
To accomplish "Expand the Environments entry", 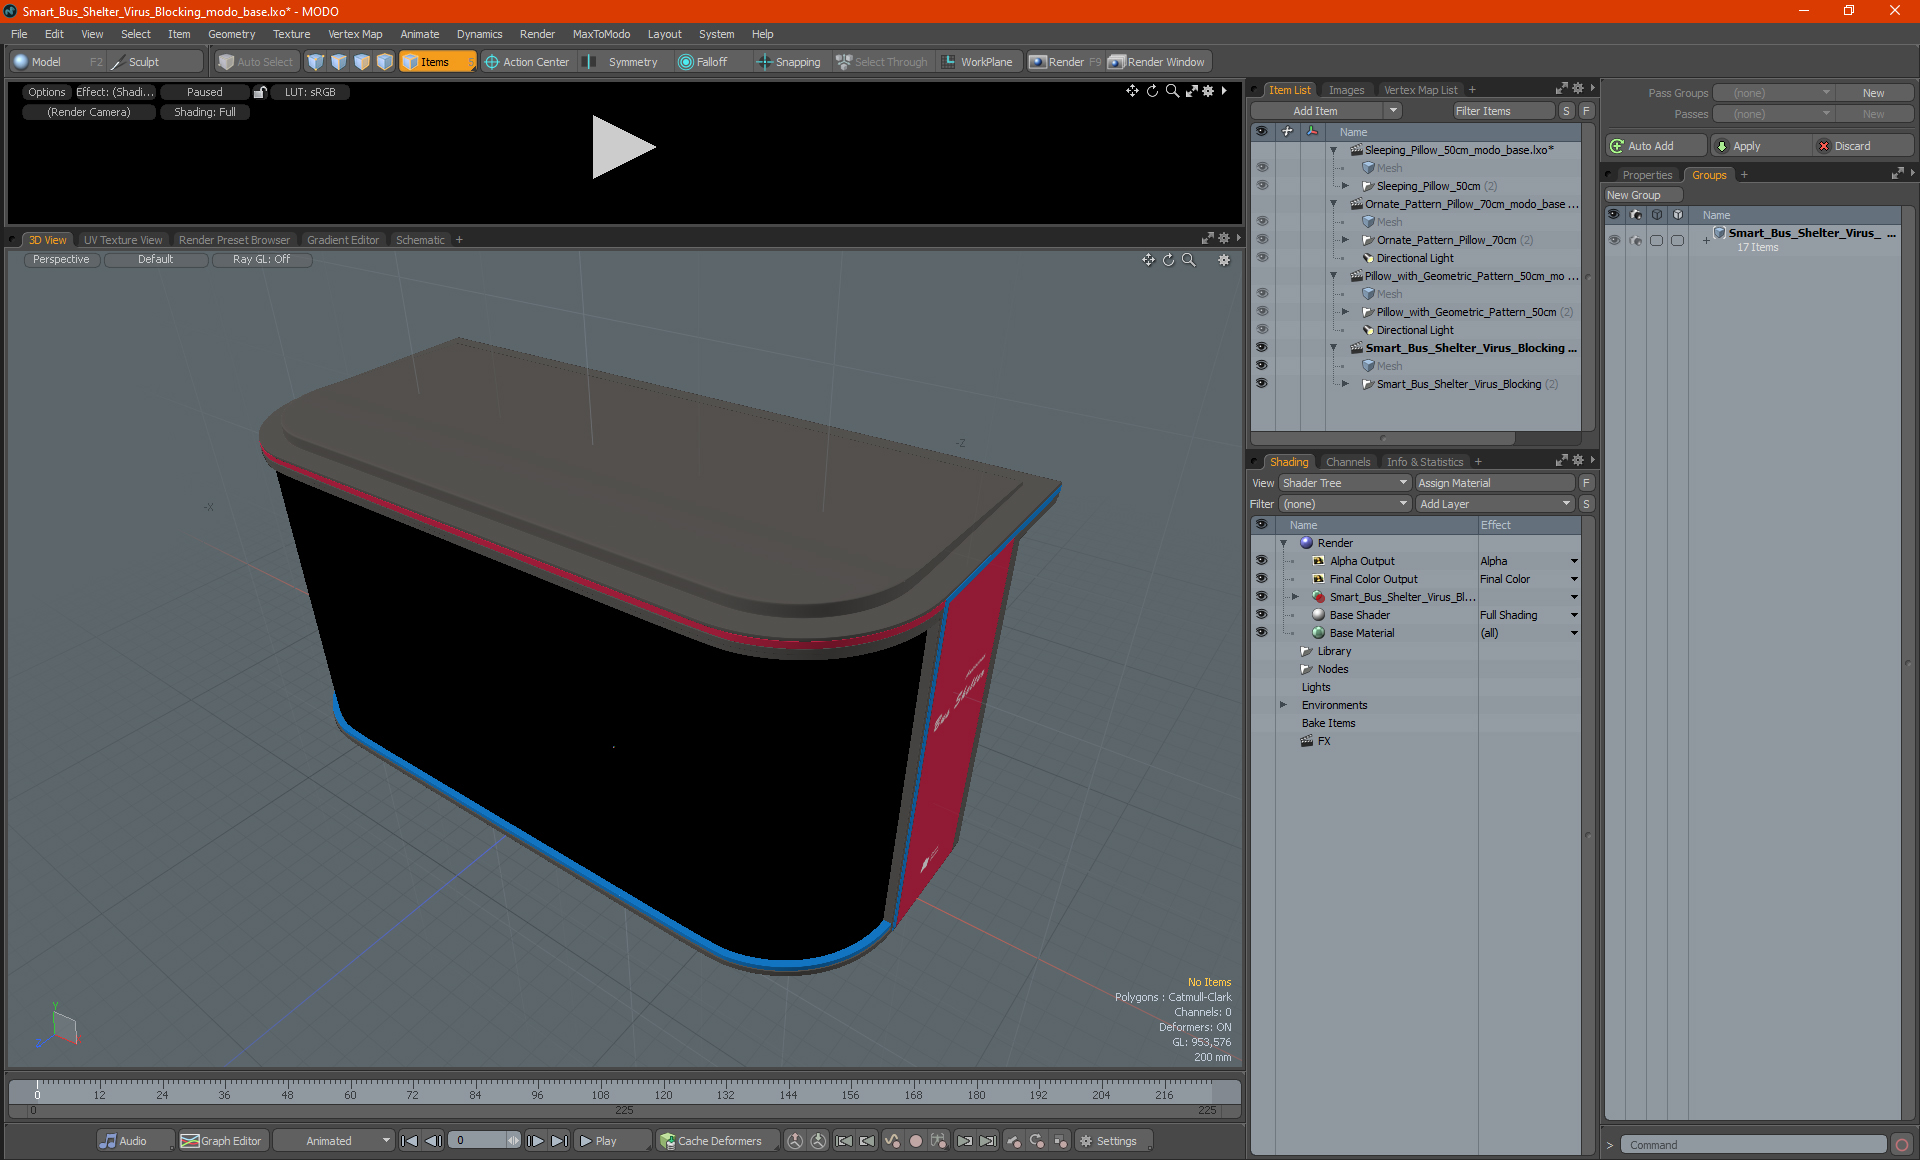I will pos(1284,705).
